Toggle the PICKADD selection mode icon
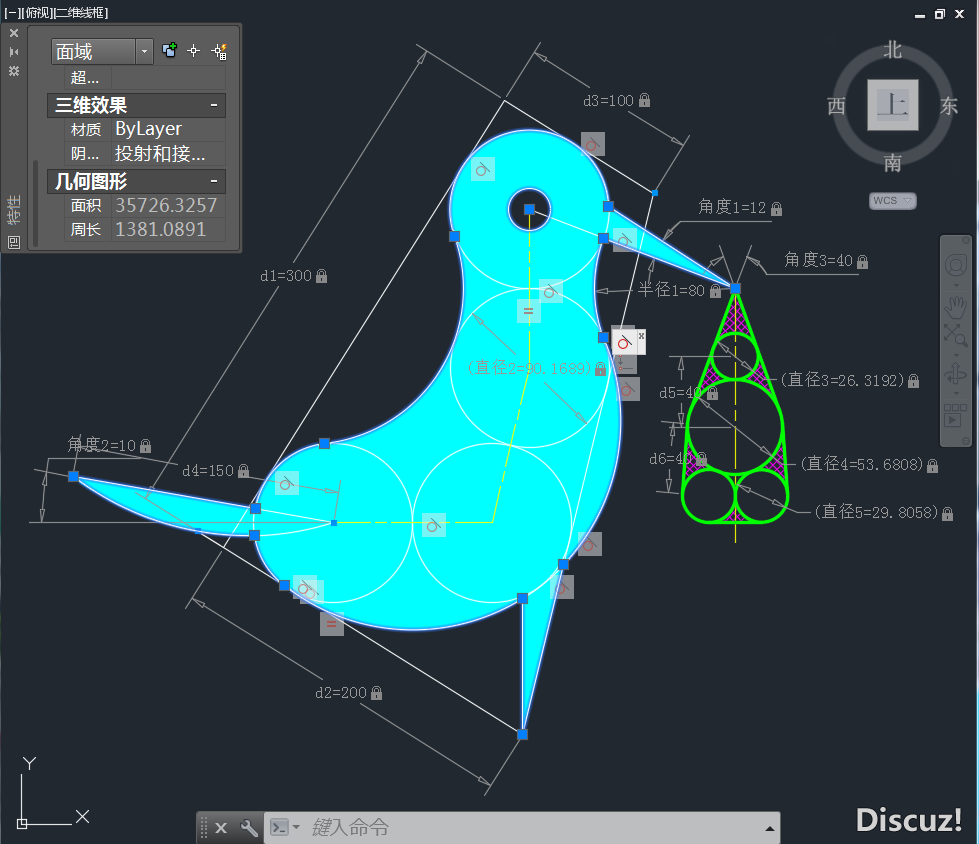This screenshot has height=844, width=979. point(169,51)
